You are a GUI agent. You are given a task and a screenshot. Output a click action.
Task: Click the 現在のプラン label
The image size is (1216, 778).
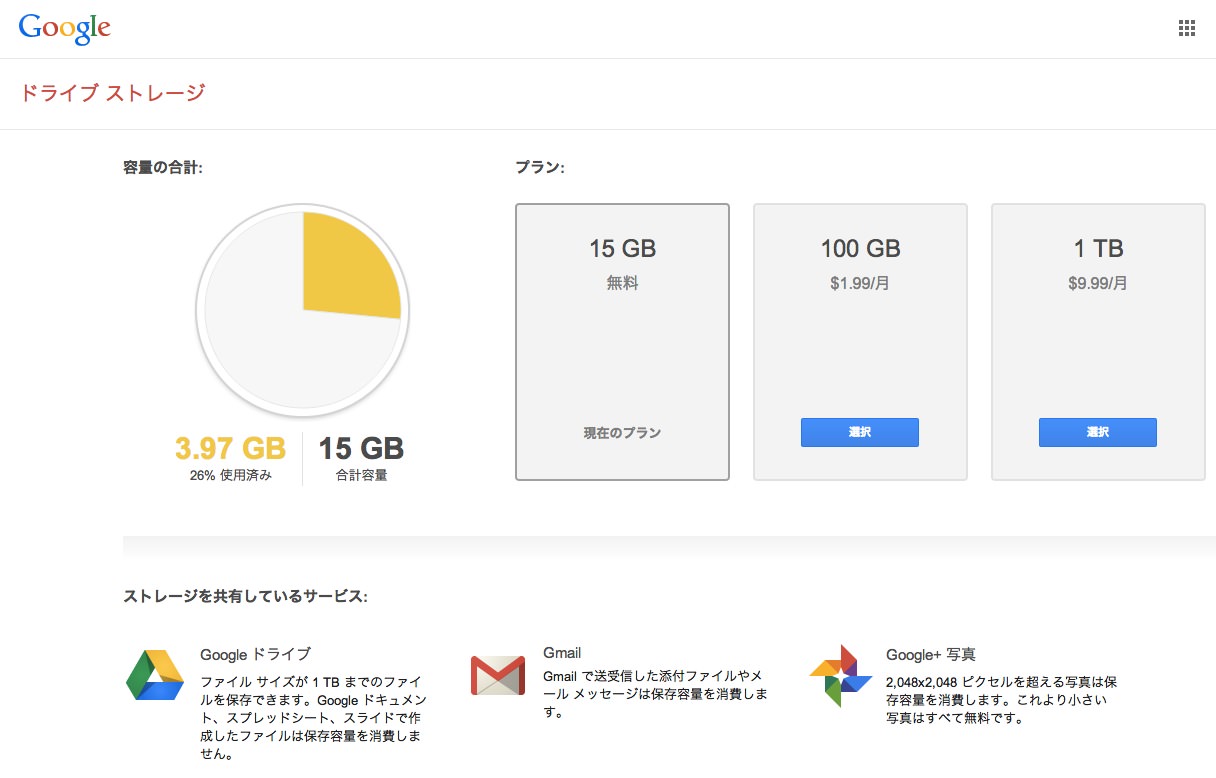click(x=622, y=433)
